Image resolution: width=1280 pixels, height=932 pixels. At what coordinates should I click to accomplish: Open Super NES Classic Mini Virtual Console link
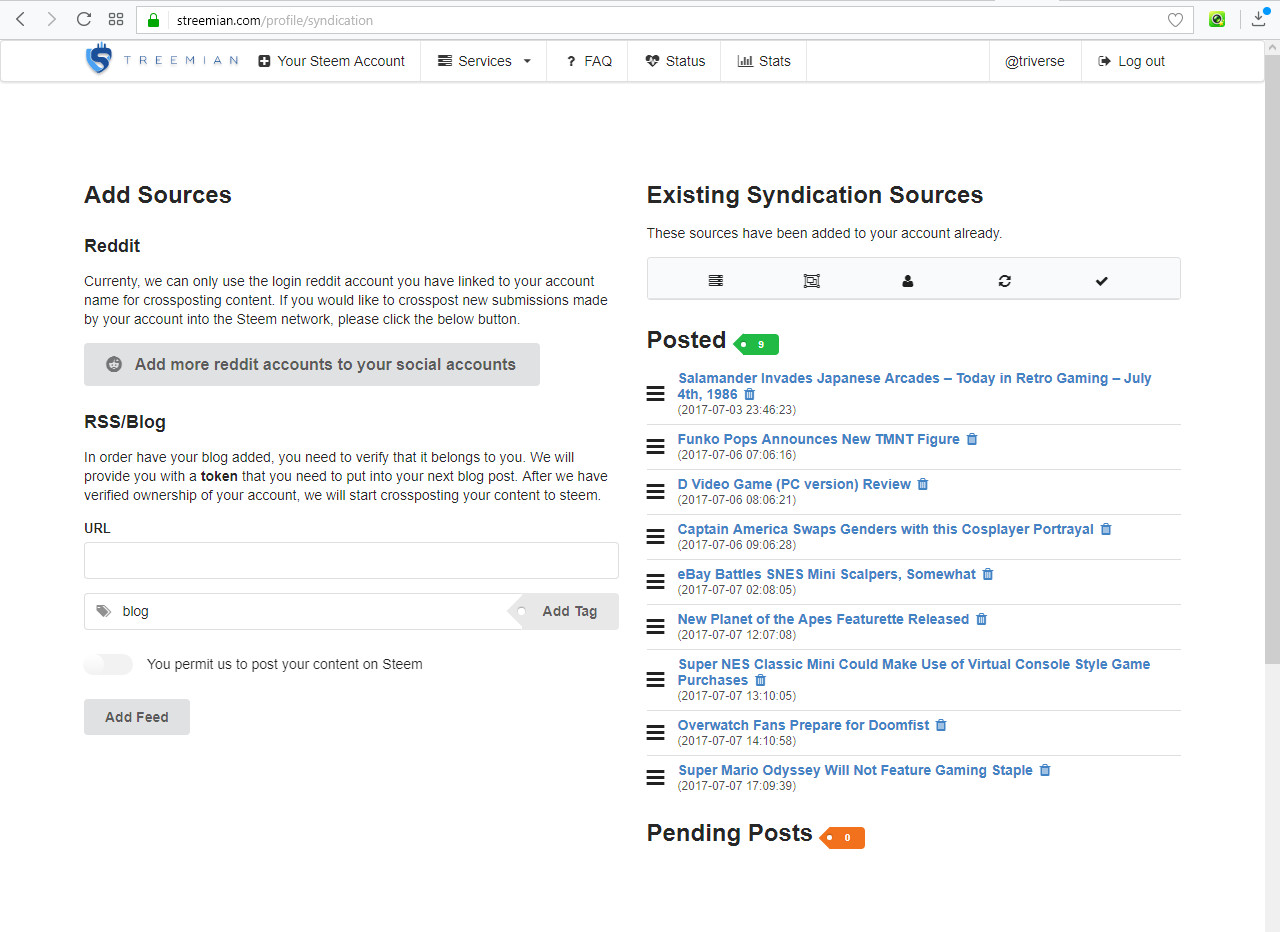[914, 672]
